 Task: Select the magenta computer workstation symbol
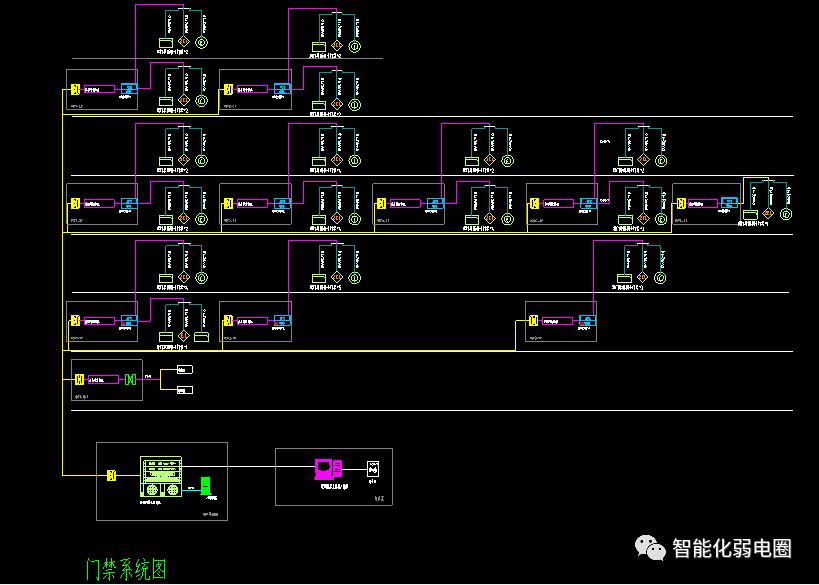[329, 469]
